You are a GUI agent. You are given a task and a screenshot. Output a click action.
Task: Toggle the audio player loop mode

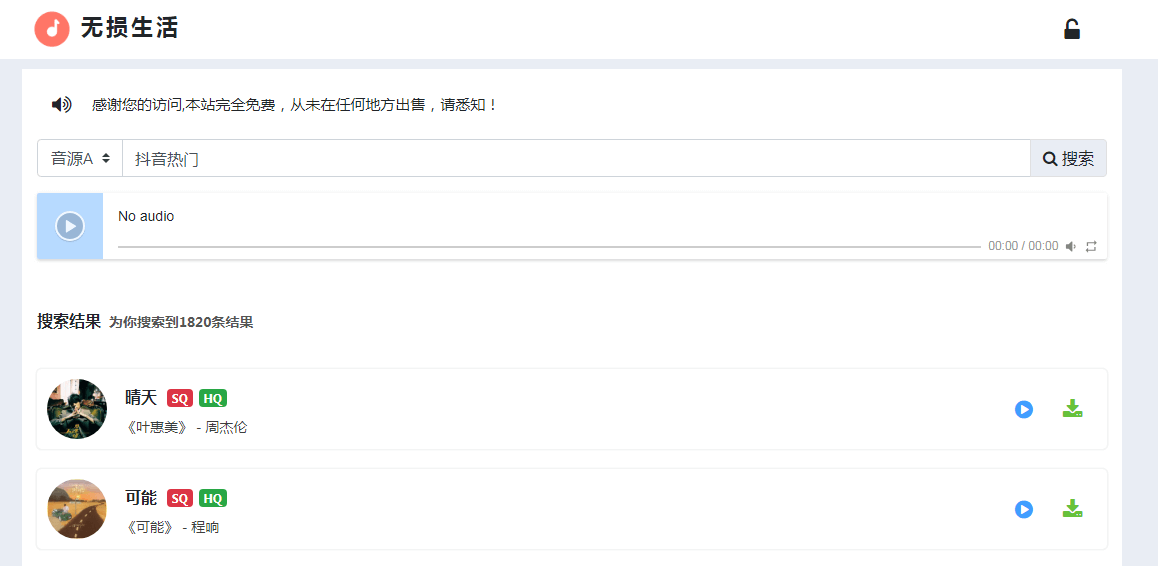(1091, 246)
